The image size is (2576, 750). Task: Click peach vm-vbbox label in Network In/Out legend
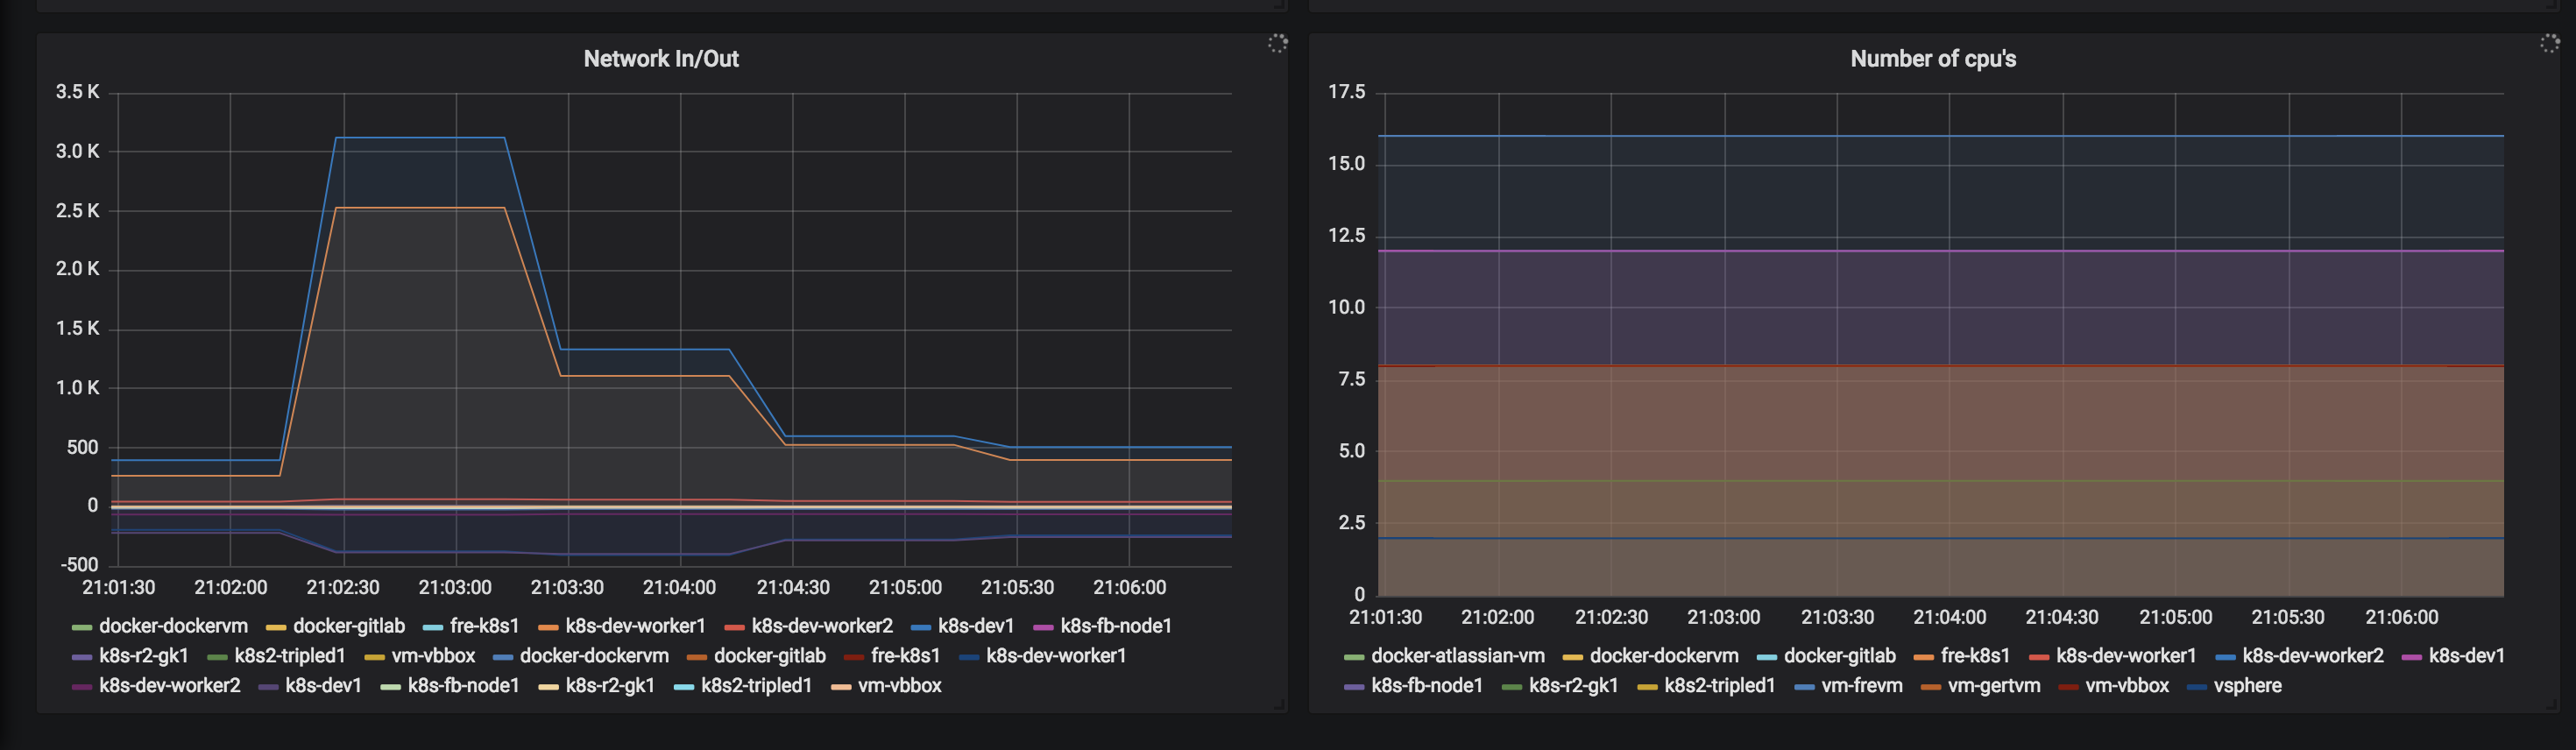click(900, 686)
